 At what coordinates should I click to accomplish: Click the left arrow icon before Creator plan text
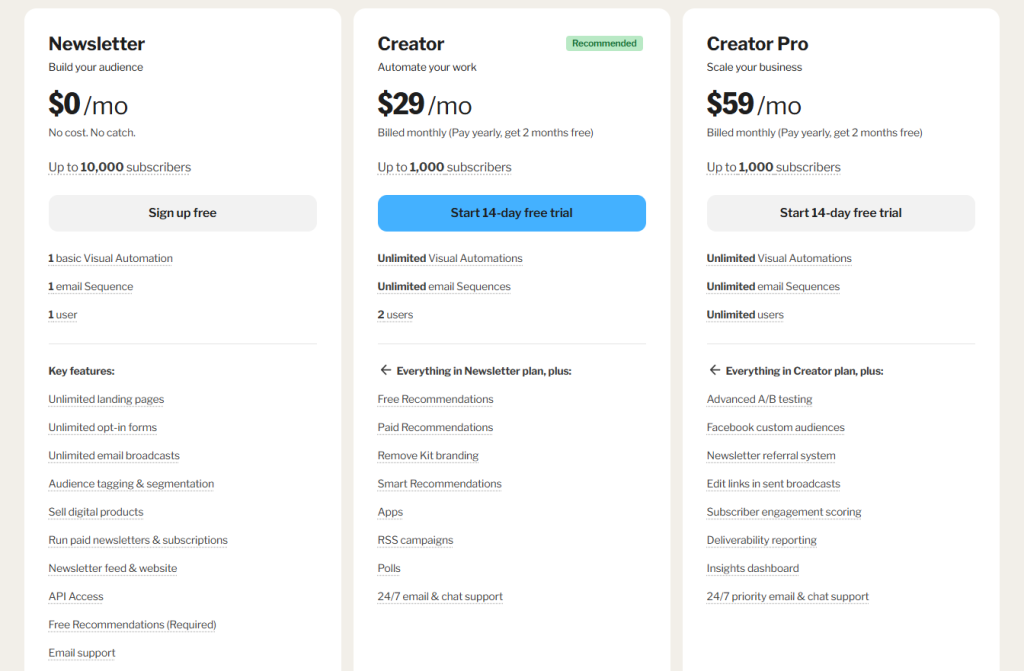coord(714,370)
